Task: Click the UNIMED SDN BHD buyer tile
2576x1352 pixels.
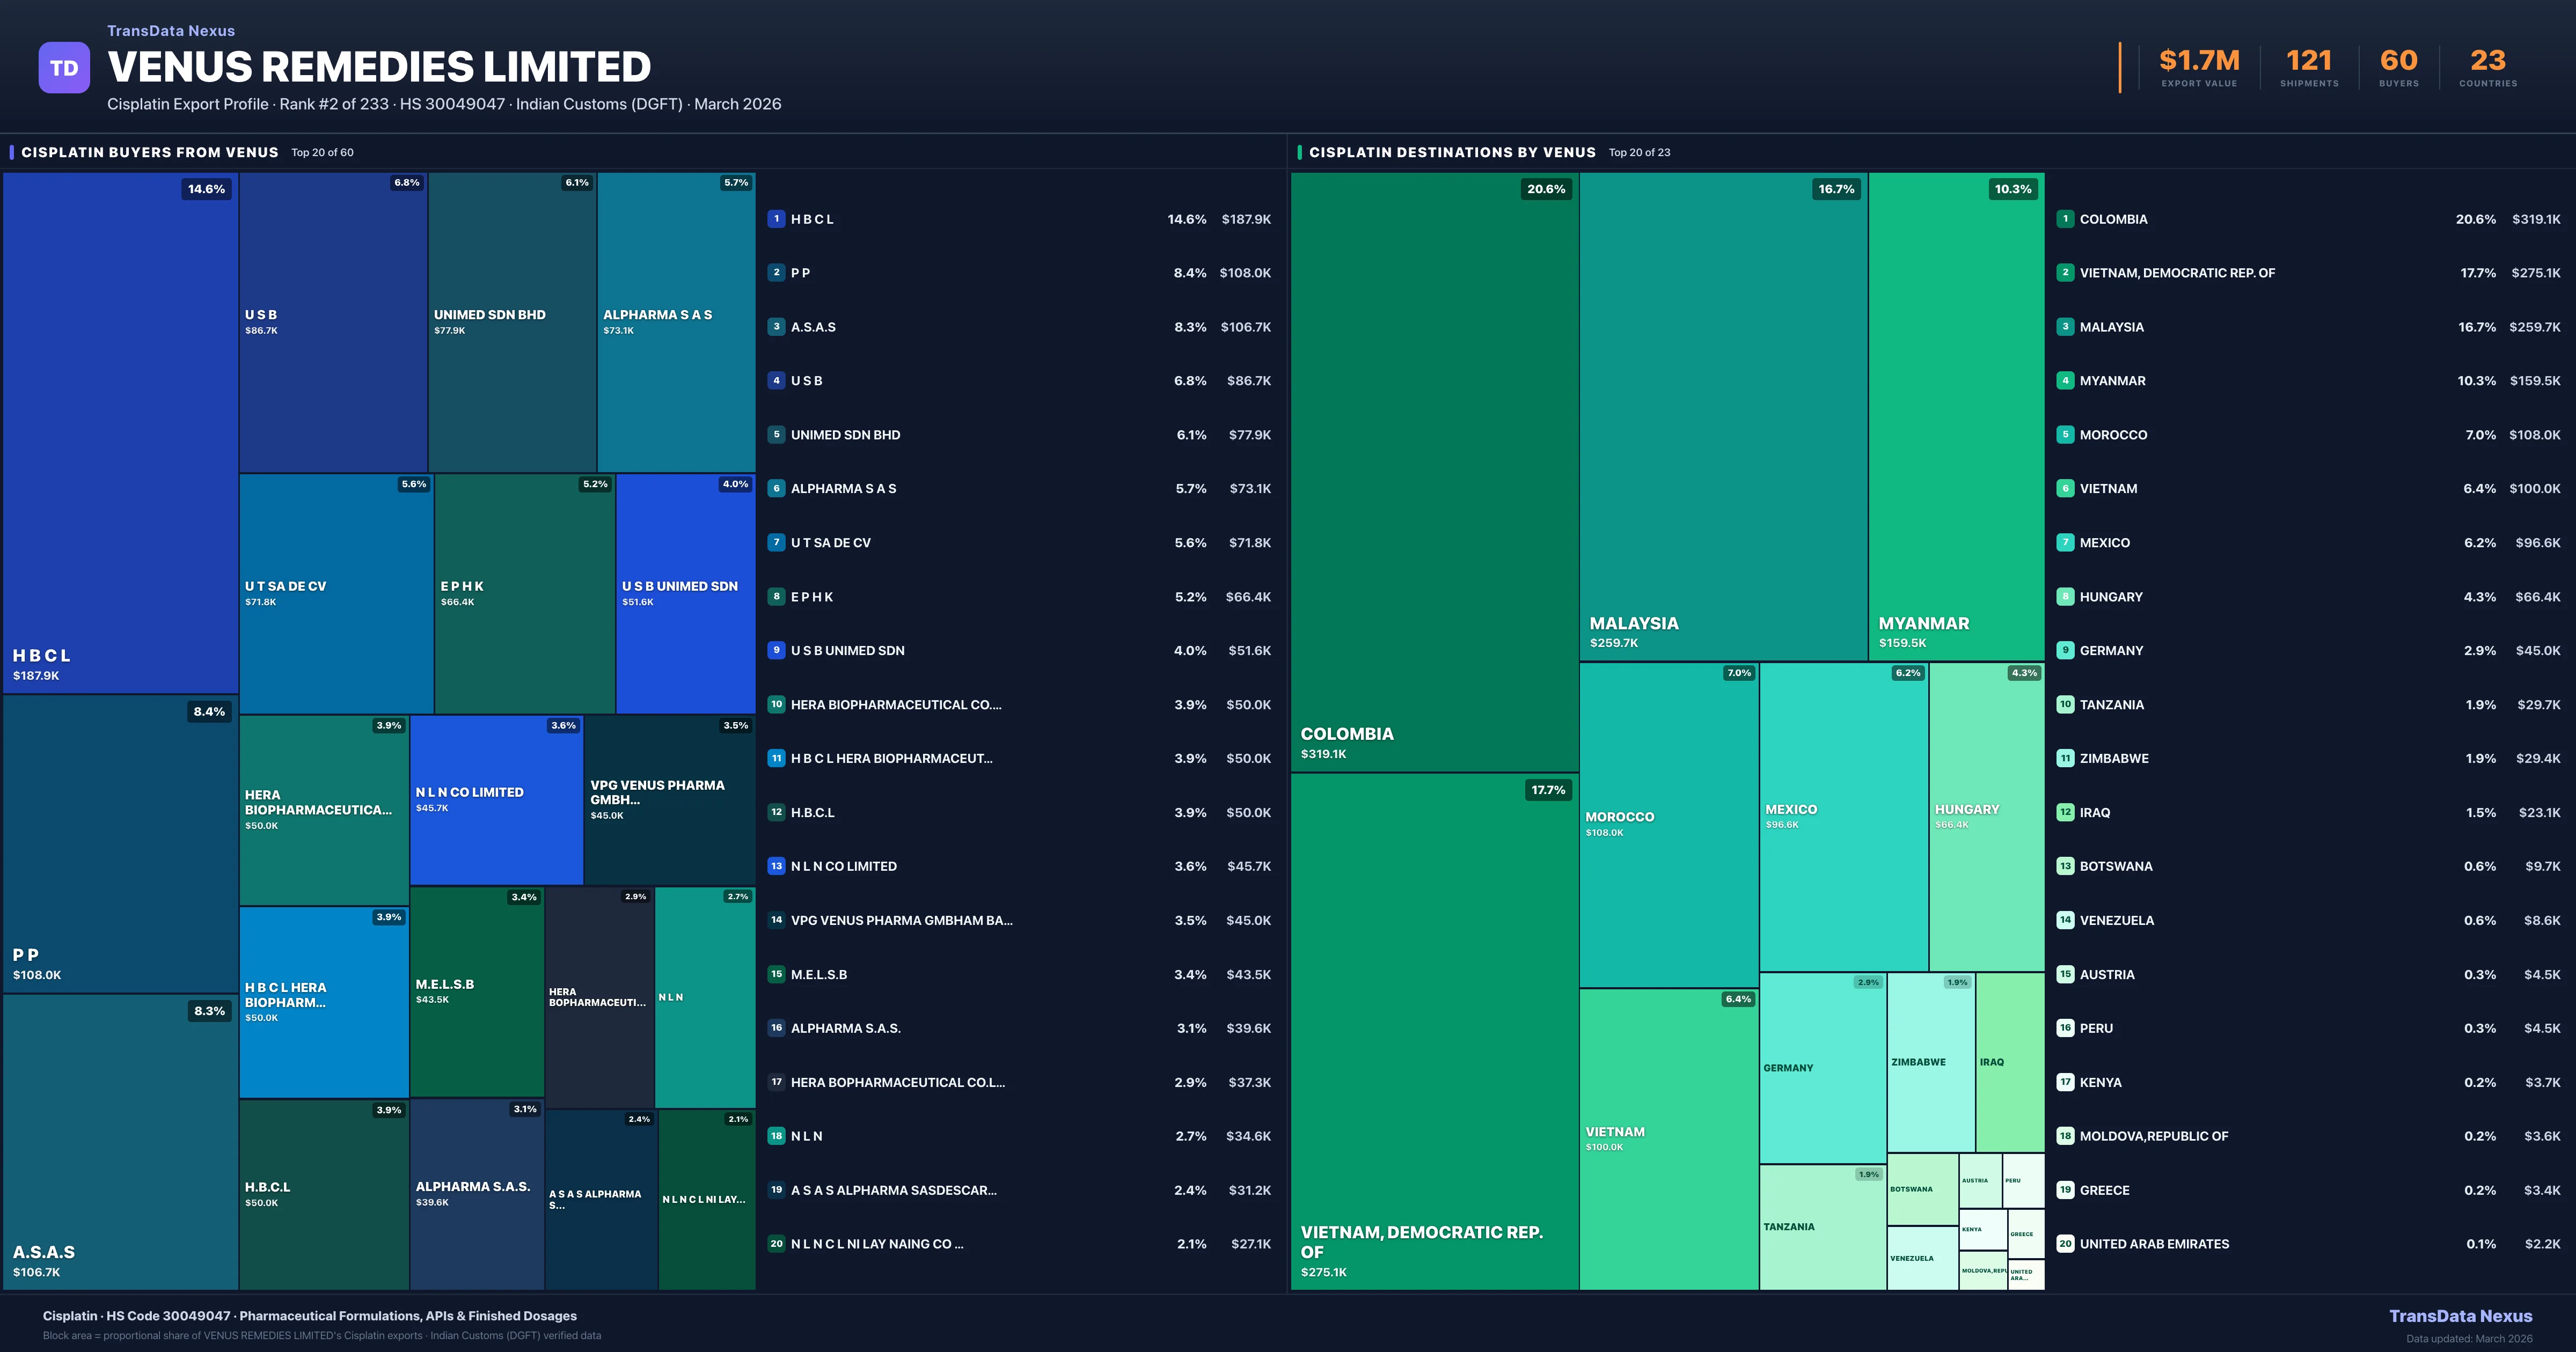Action: pyautogui.click(x=512, y=322)
